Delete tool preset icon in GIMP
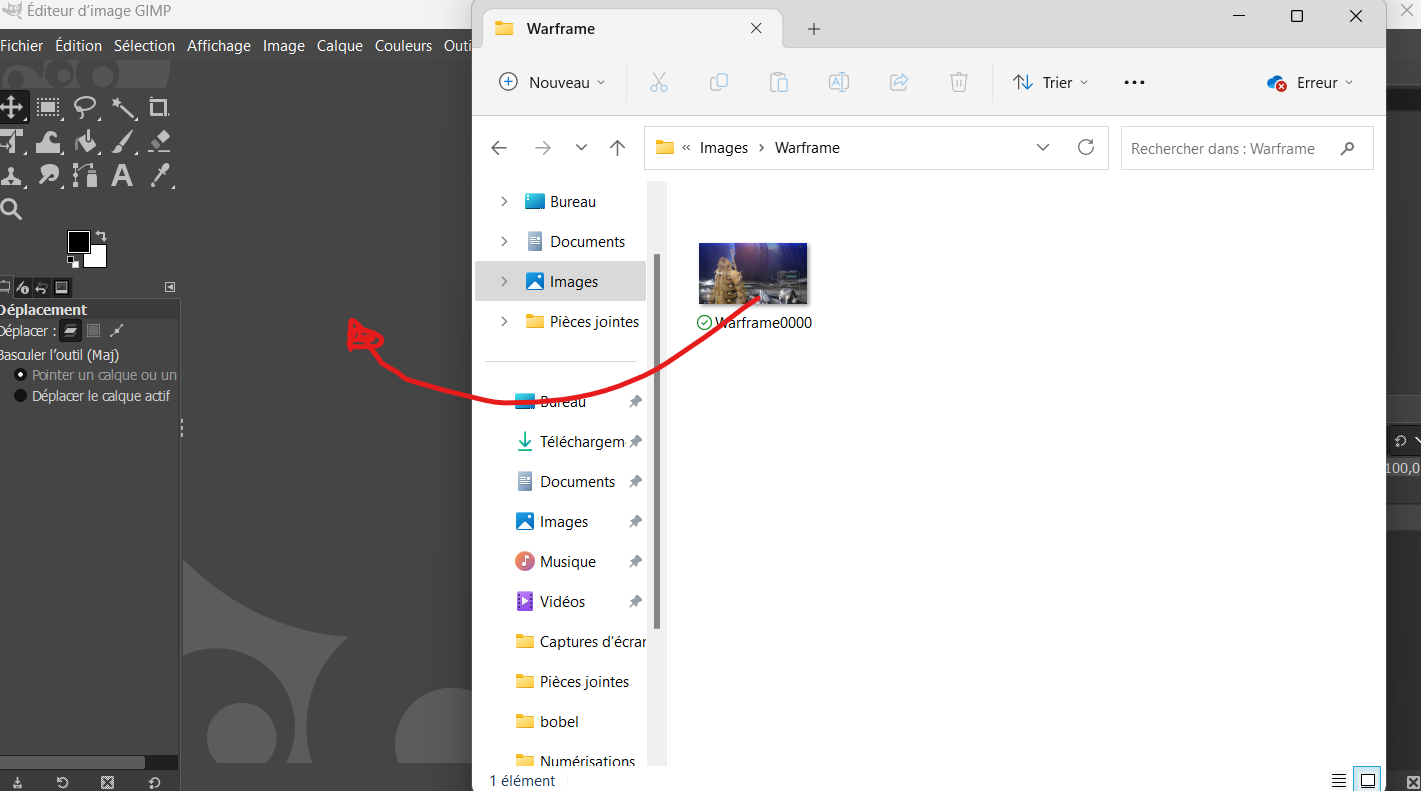 tap(108, 782)
